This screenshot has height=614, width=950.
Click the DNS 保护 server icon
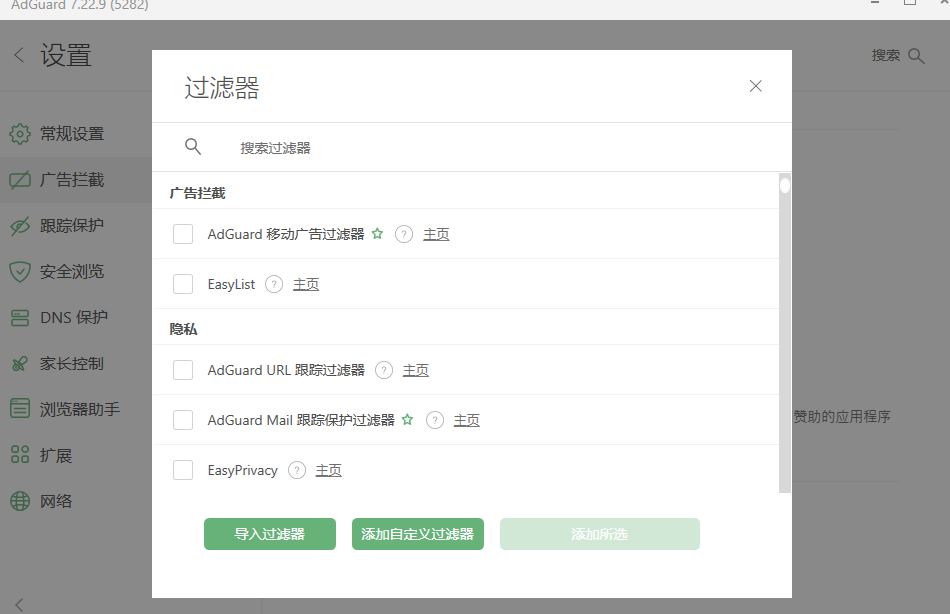[20, 318]
